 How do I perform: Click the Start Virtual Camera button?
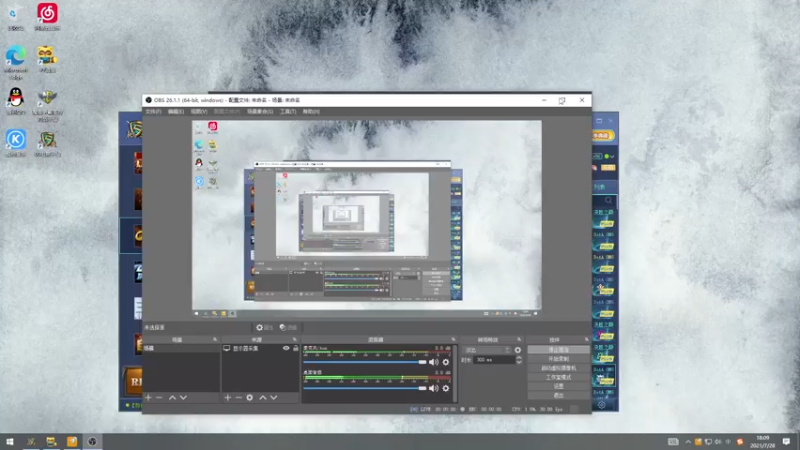click(x=558, y=368)
